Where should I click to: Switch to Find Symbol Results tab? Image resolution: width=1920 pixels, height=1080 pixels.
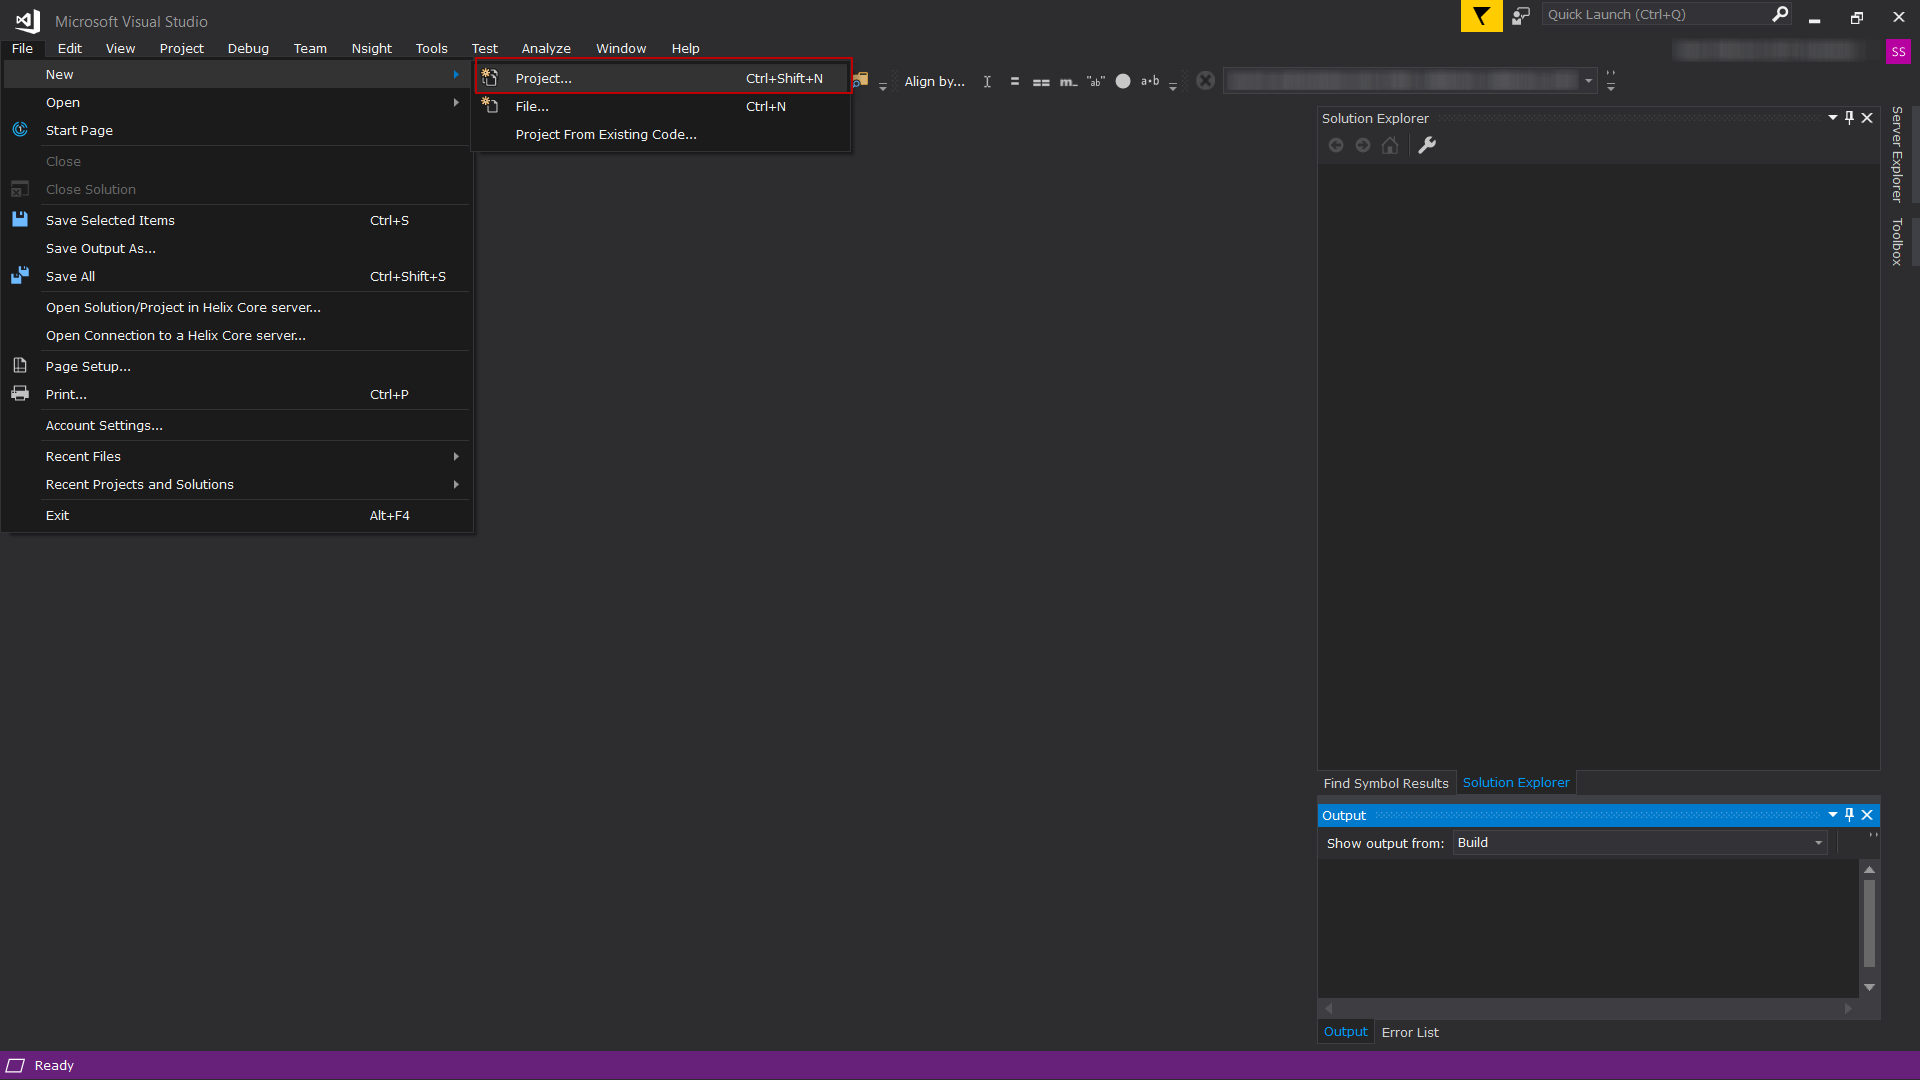(x=1385, y=783)
